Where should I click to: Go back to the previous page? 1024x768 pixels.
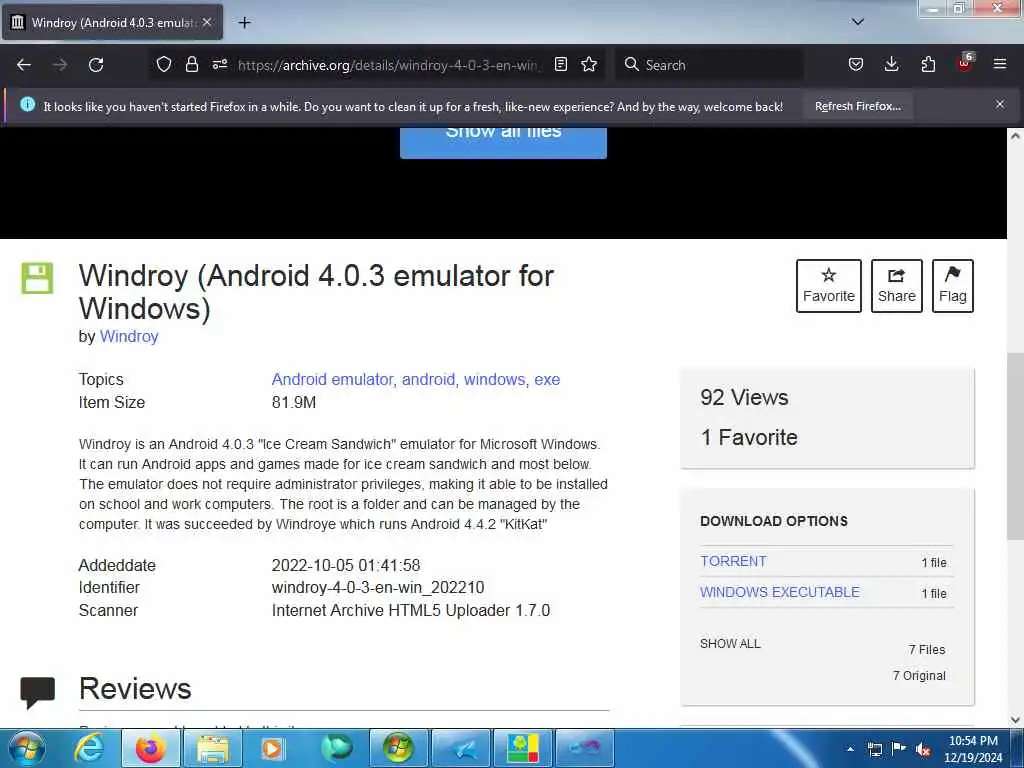(24, 65)
